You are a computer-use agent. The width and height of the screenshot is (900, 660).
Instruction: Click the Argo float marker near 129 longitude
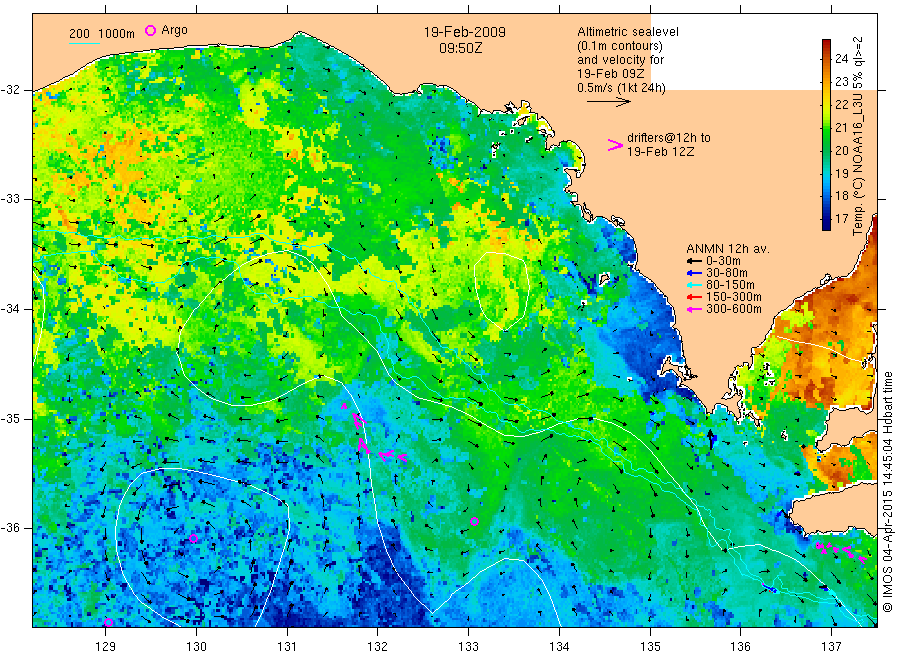[x=108, y=622]
